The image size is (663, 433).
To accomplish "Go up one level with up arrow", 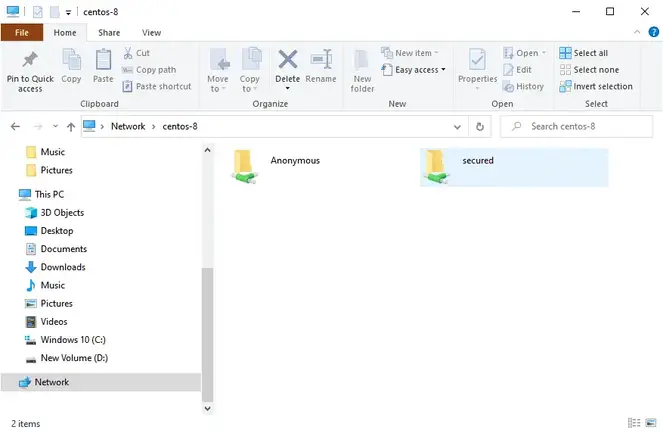I will pos(71,126).
